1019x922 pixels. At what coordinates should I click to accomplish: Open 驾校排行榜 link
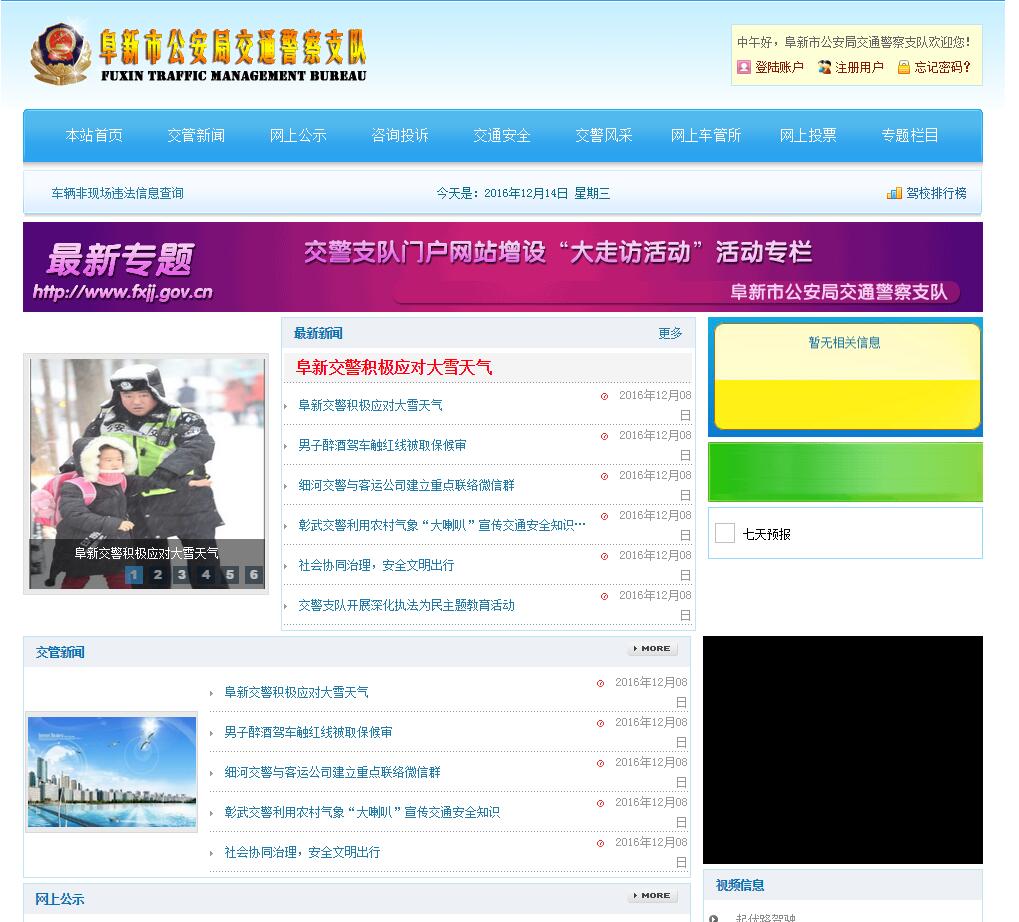pyautogui.click(x=936, y=193)
